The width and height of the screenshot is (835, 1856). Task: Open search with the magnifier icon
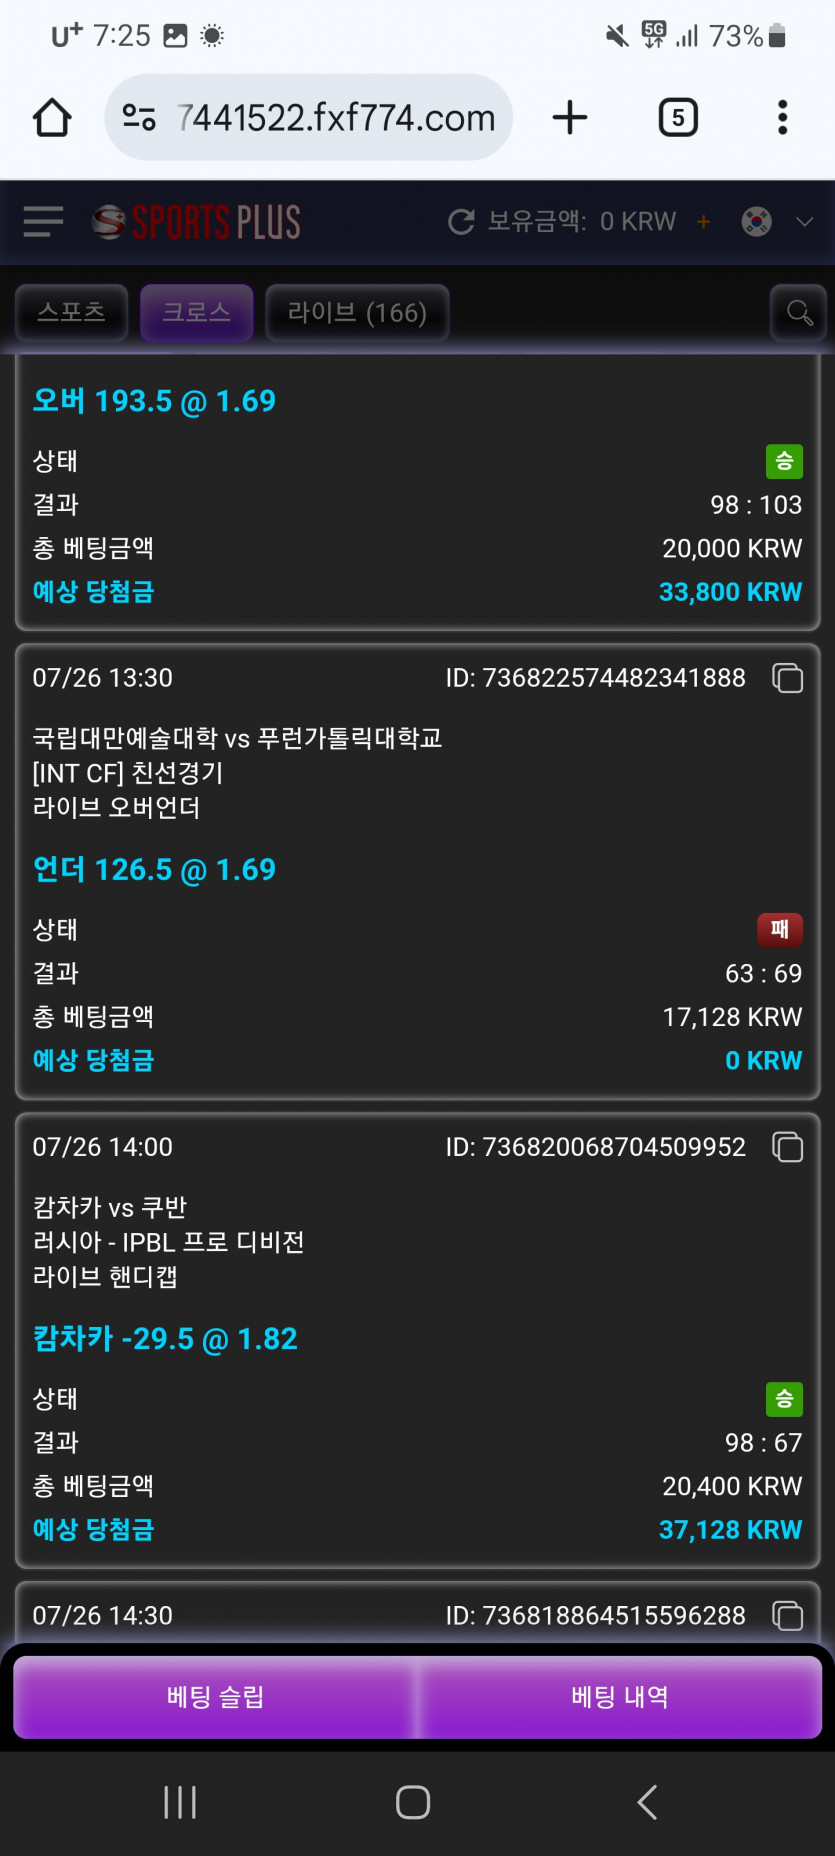tap(799, 313)
